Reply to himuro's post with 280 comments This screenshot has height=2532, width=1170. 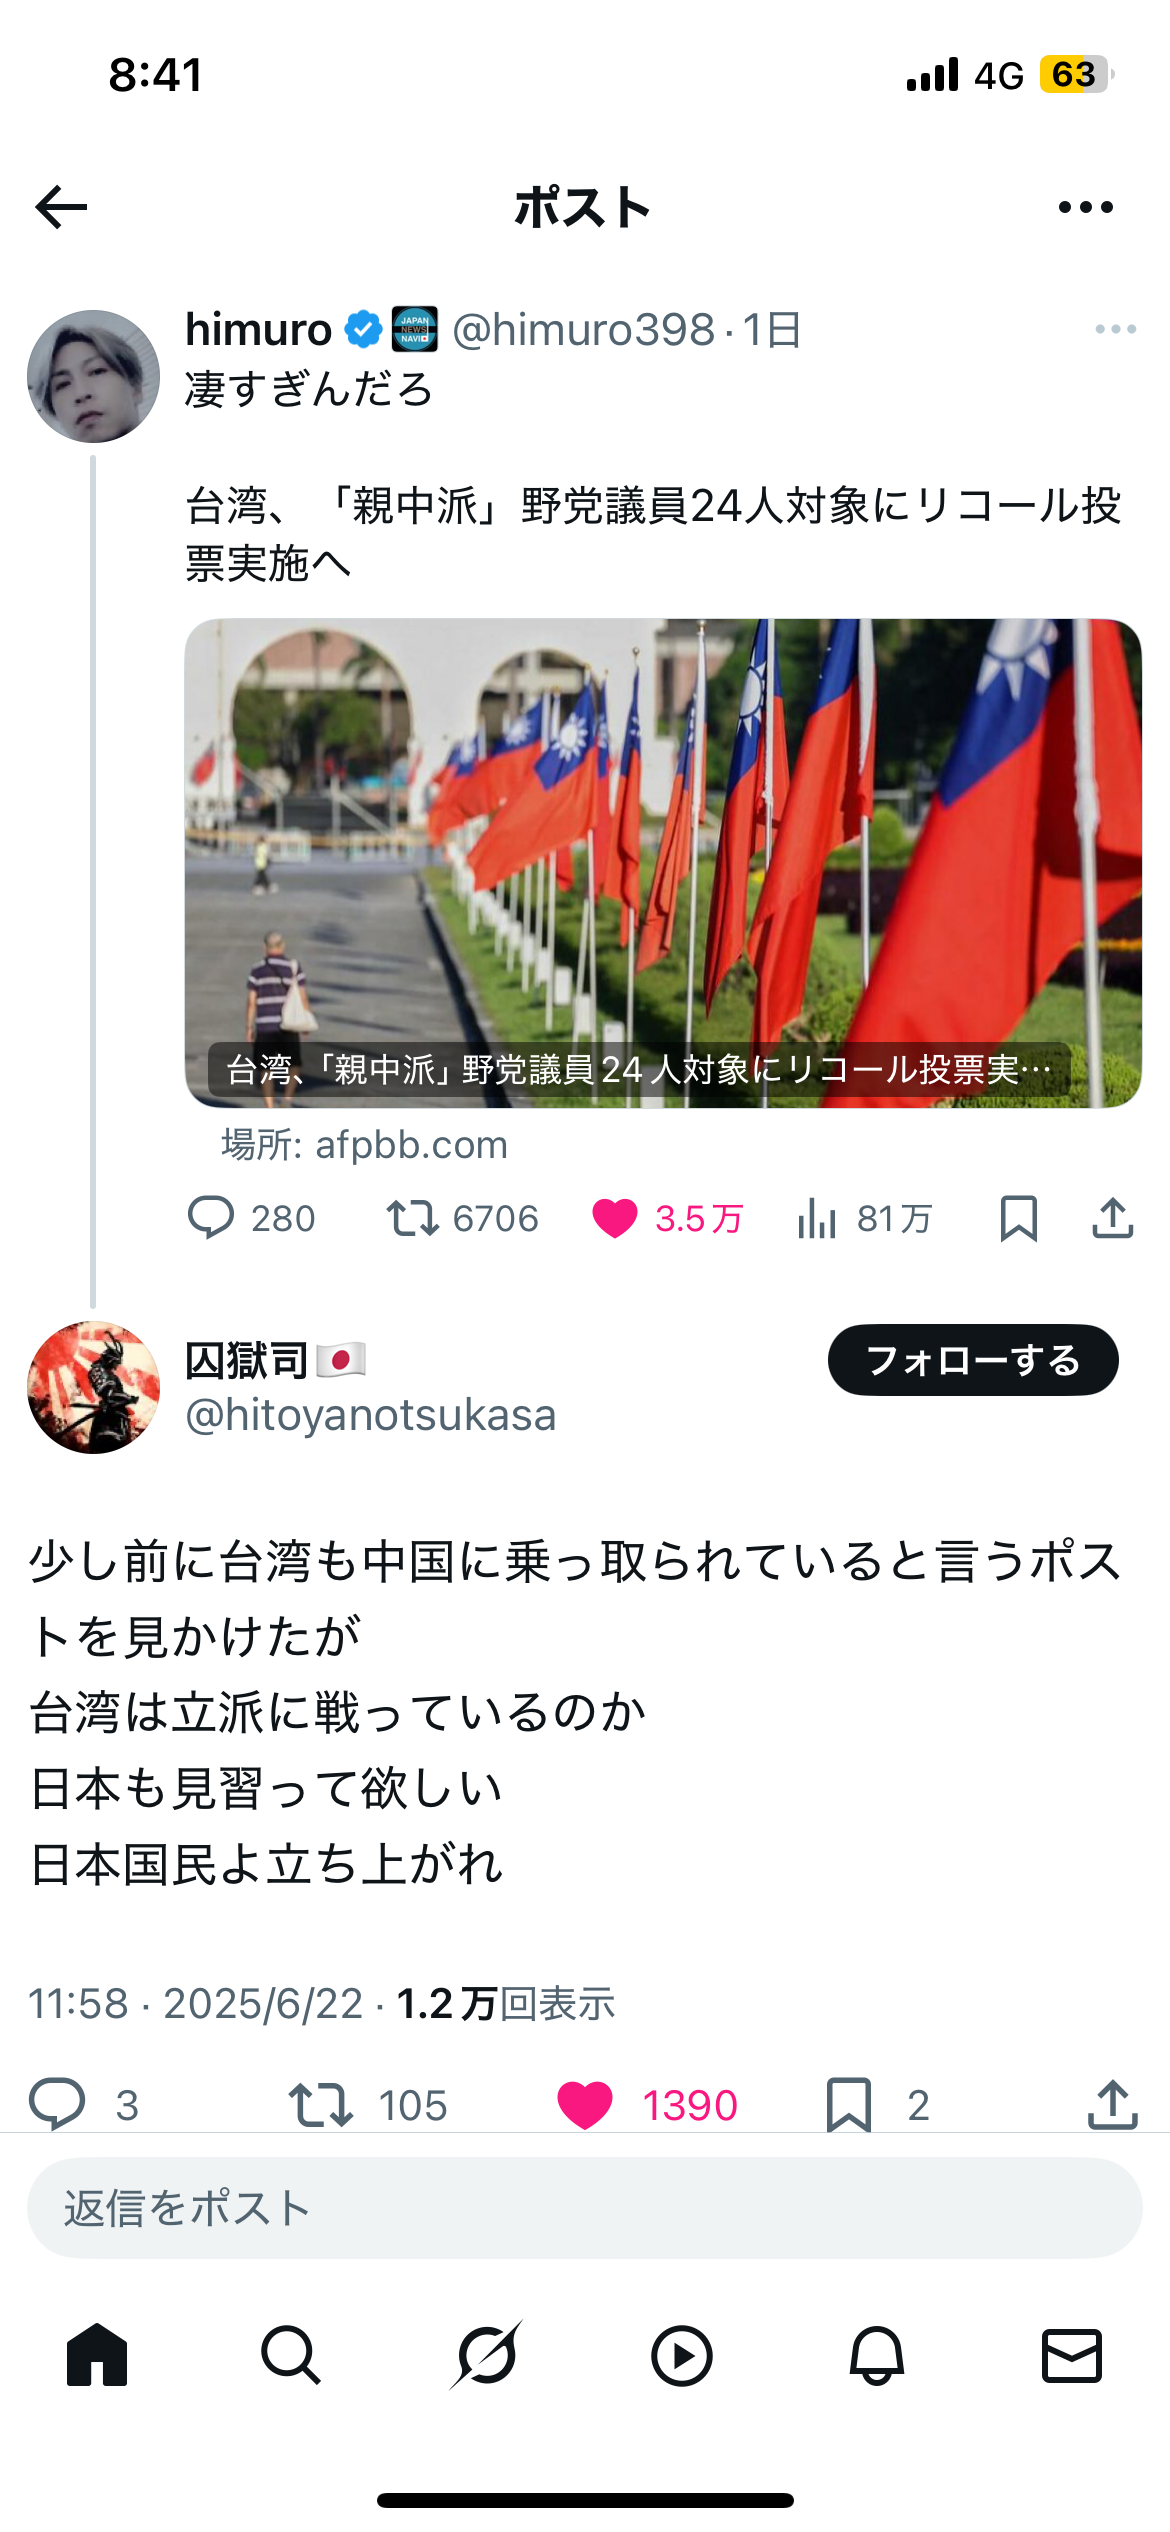tap(251, 1218)
